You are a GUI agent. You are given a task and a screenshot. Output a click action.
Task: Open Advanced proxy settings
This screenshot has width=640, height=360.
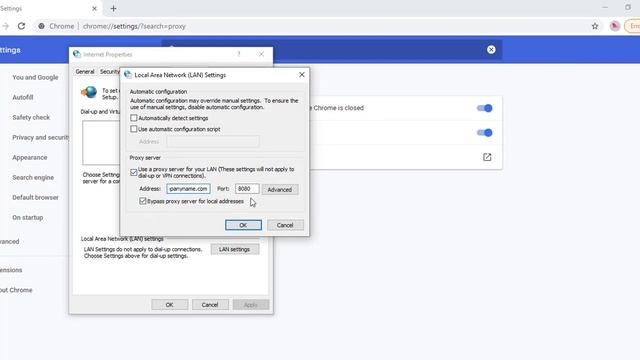(x=280, y=189)
